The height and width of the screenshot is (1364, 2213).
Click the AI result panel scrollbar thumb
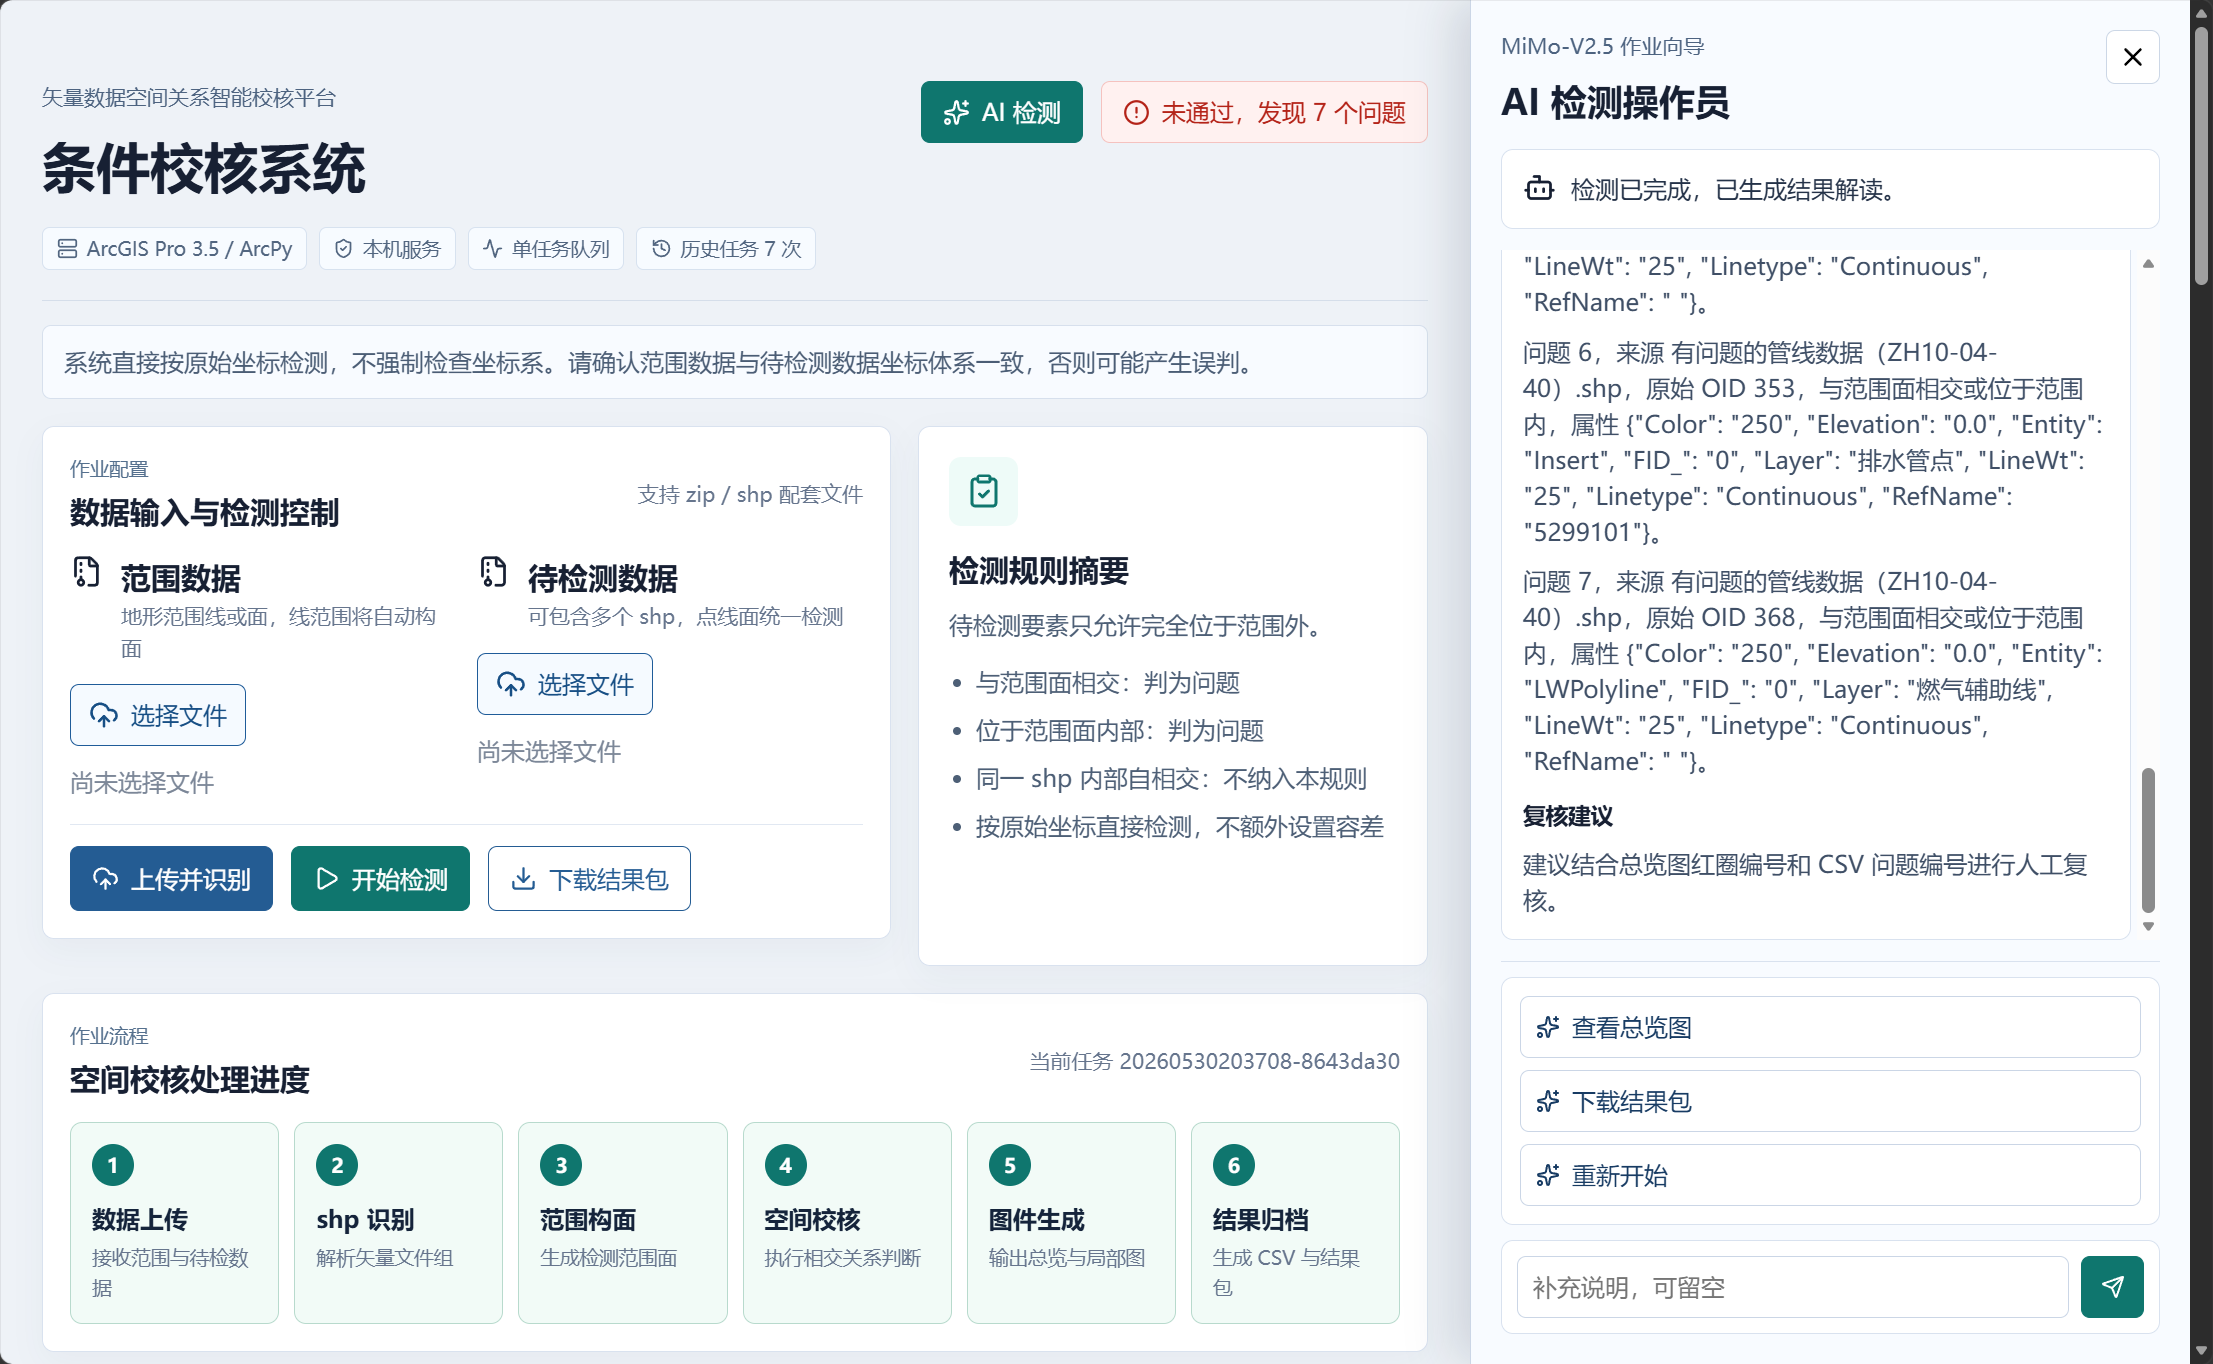pyautogui.click(x=2148, y=840)
